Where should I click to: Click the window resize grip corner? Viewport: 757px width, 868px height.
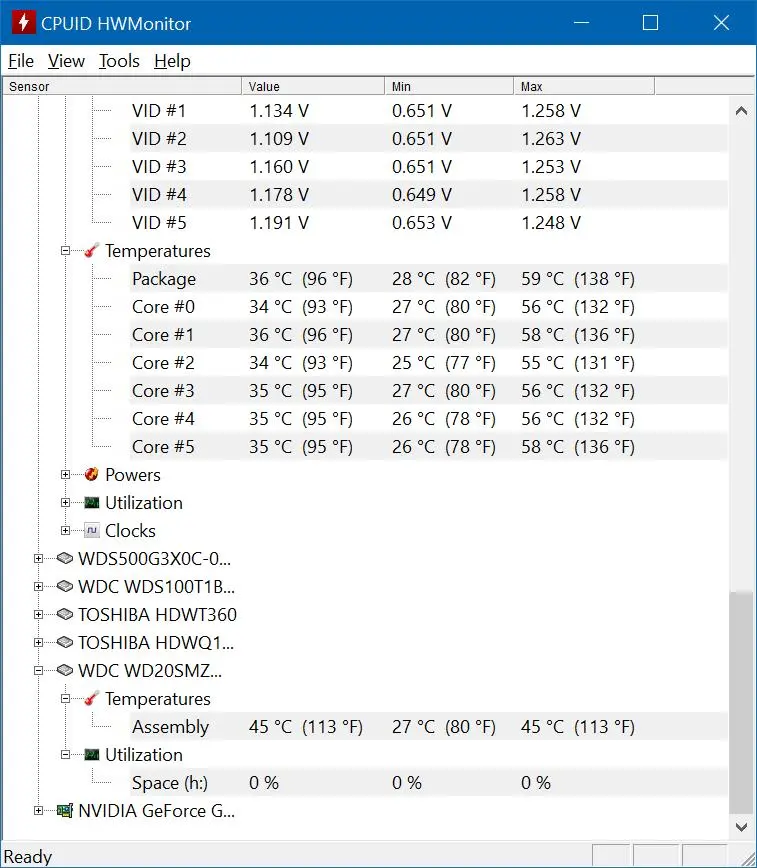tap(746, 857)
